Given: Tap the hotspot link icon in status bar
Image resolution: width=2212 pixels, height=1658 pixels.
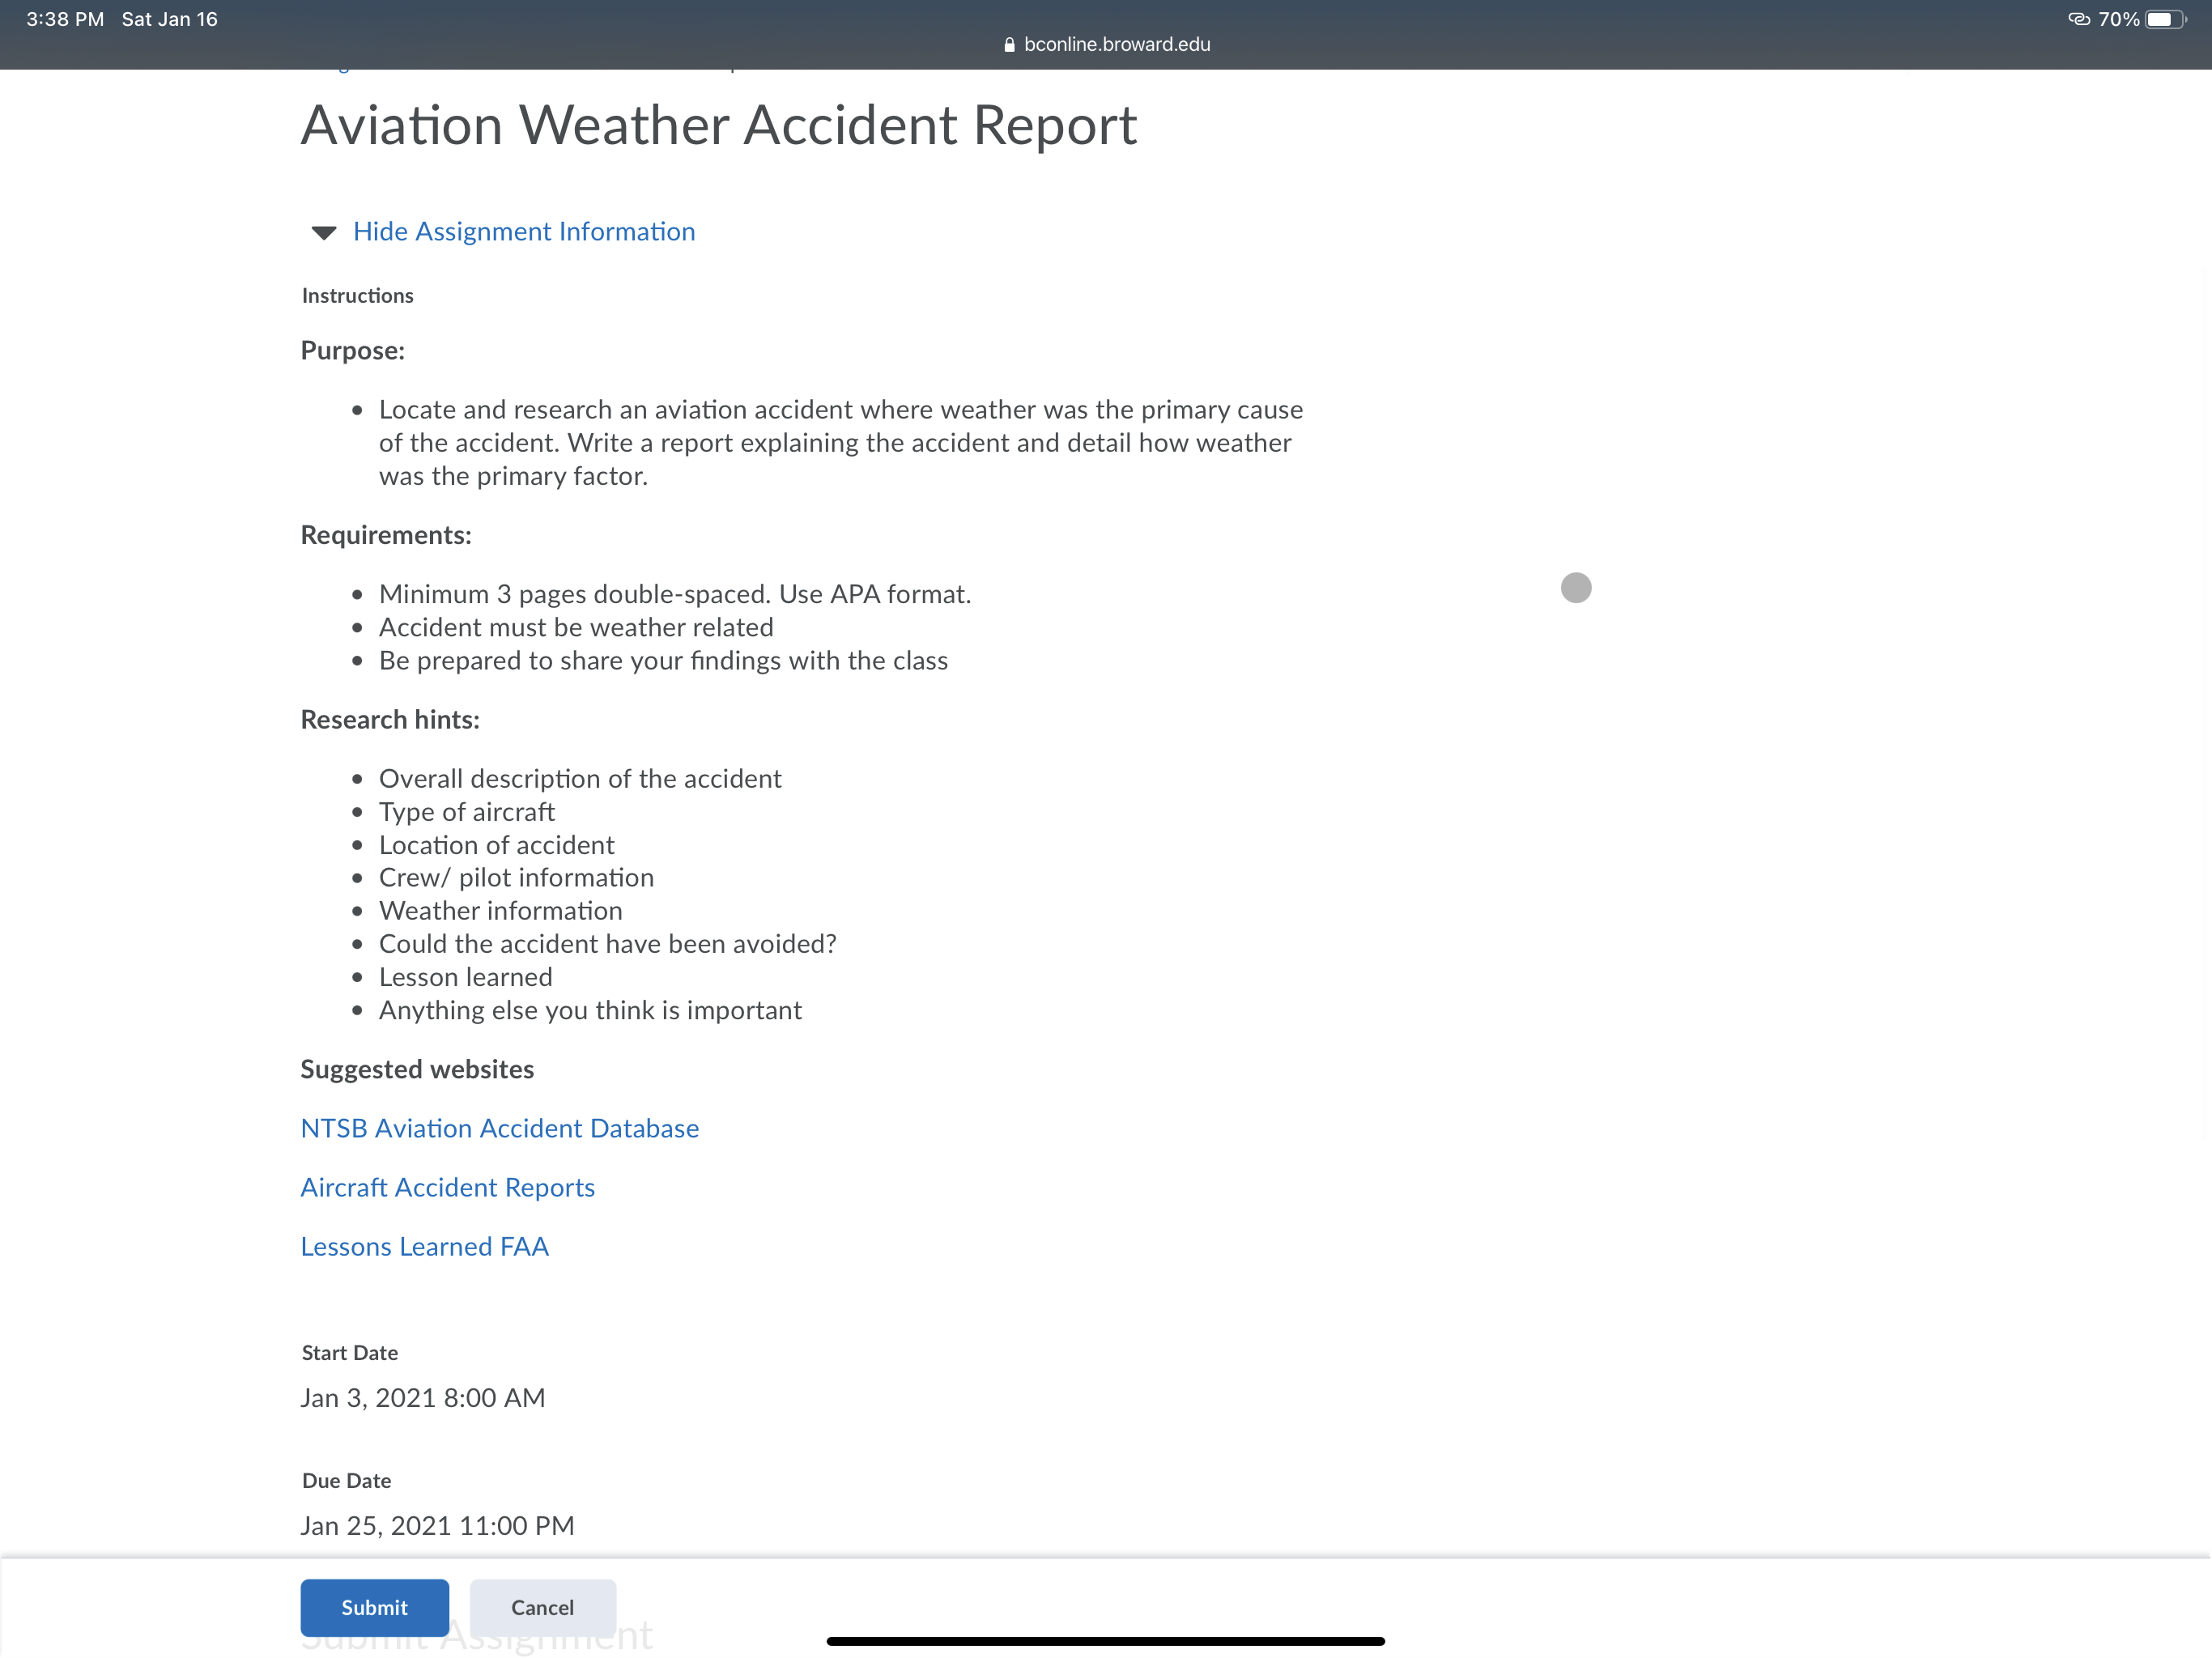Looking at the screenshot, I should coord(2079,19).
